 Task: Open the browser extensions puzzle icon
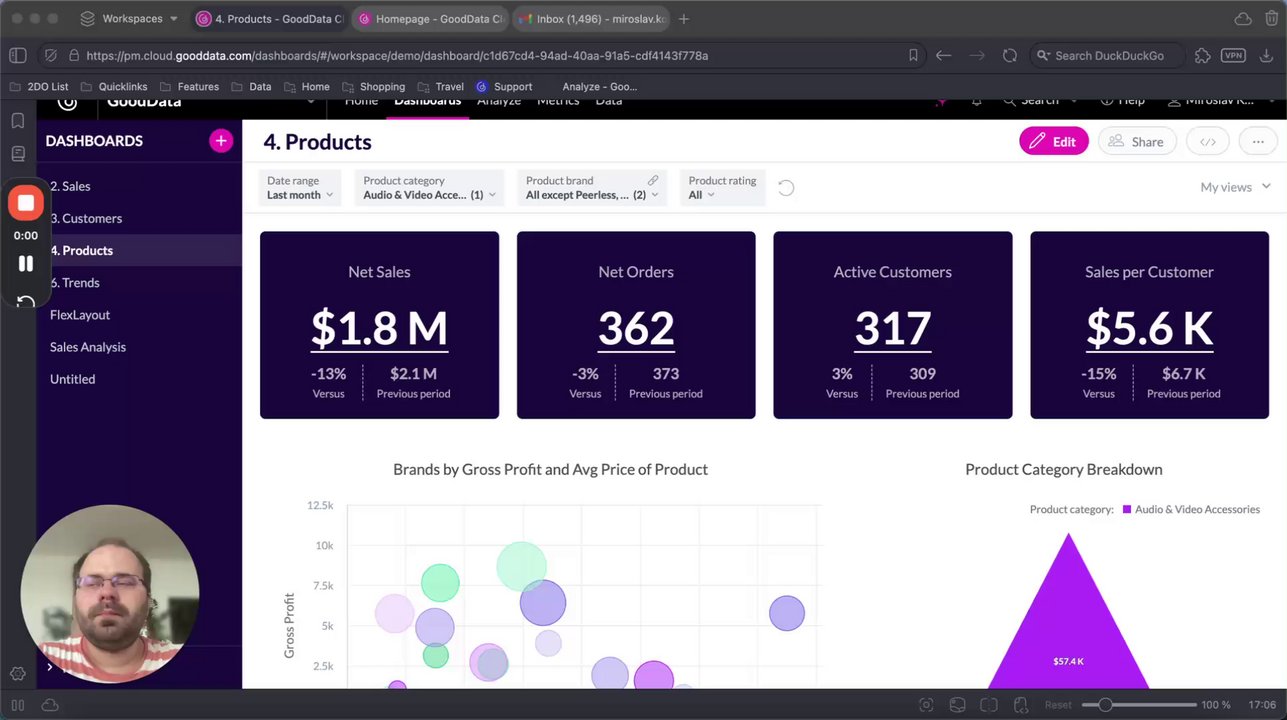[x=1203, y=56]
